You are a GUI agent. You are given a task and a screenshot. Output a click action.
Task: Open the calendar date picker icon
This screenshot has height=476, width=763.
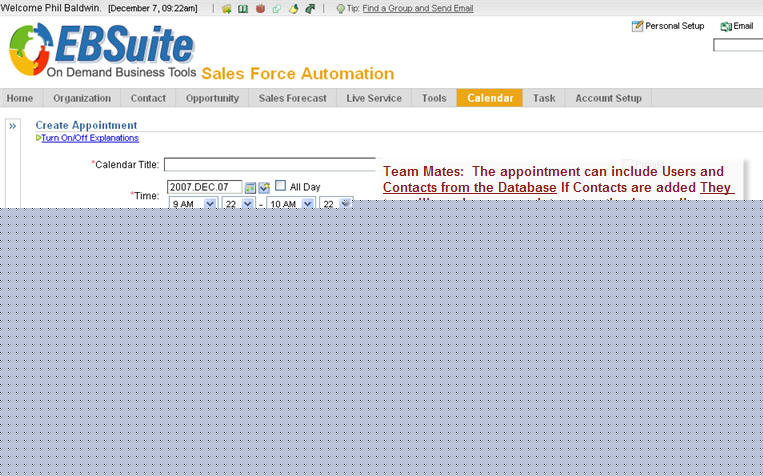coord(251,187)
